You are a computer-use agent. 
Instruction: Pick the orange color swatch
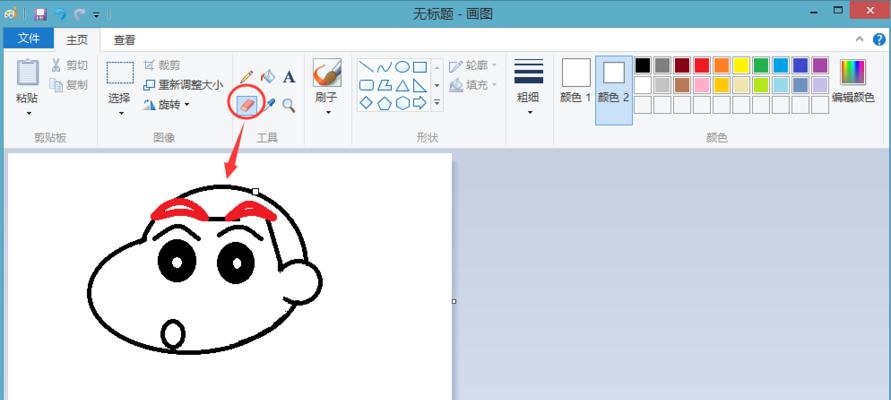click(722, 65)
